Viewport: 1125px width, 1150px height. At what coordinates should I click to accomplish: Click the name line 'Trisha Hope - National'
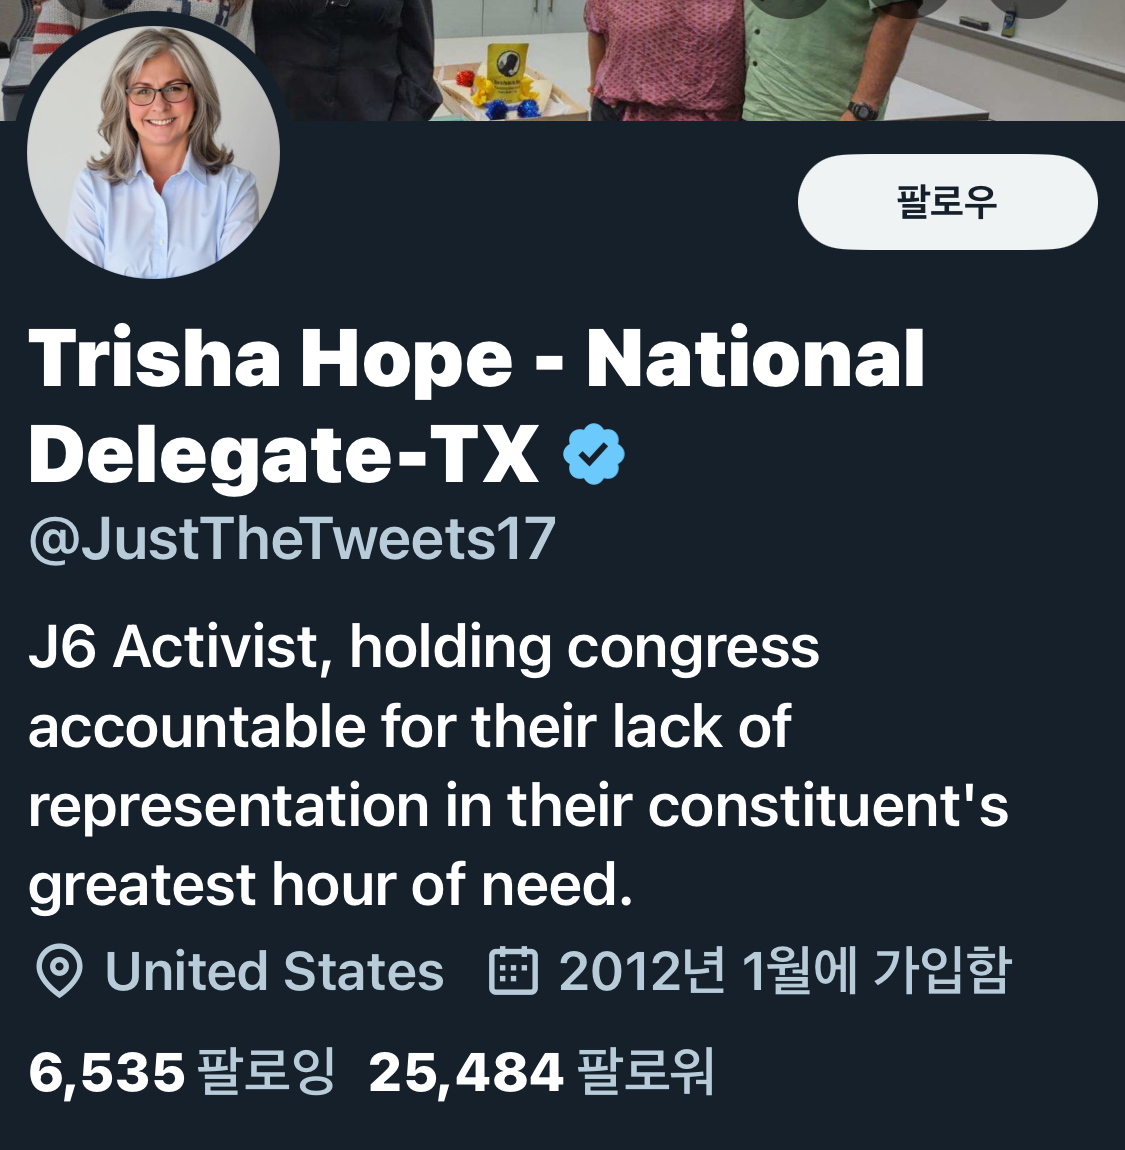coord(476,359)
